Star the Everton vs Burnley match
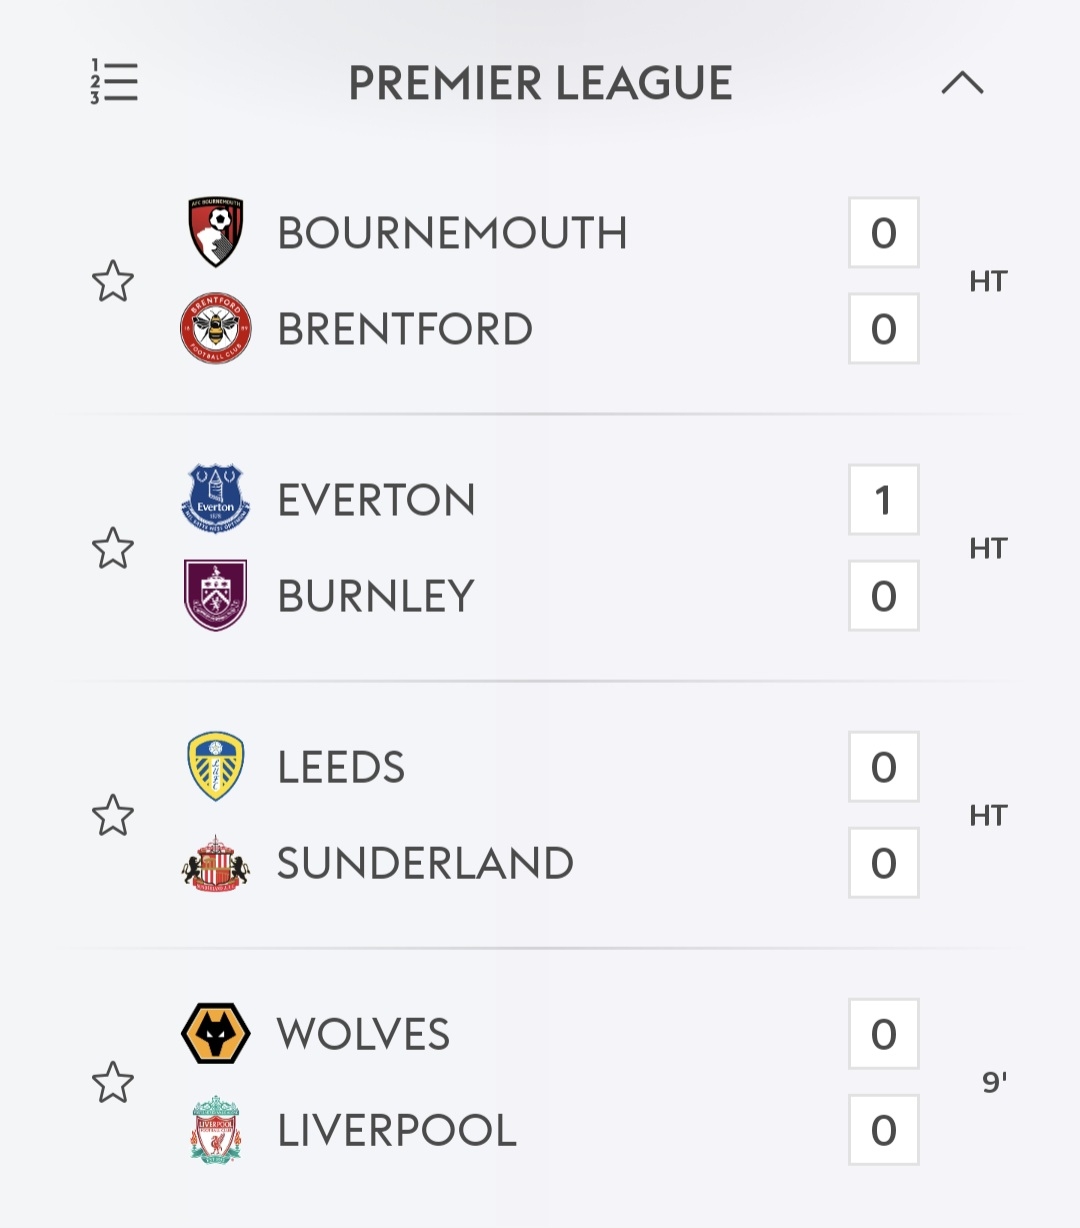Image resolution: width=1080 pixels, height=1228 pixels. (113, 548)
